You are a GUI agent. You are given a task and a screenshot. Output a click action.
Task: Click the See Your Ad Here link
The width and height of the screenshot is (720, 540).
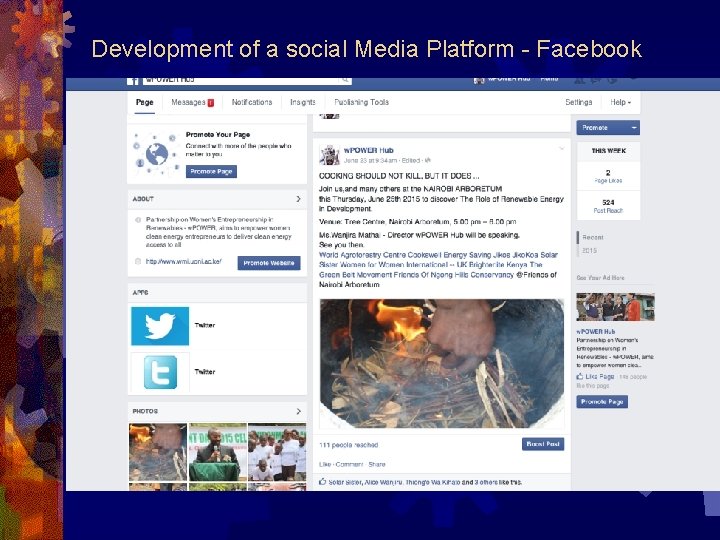tap(601, 277)
